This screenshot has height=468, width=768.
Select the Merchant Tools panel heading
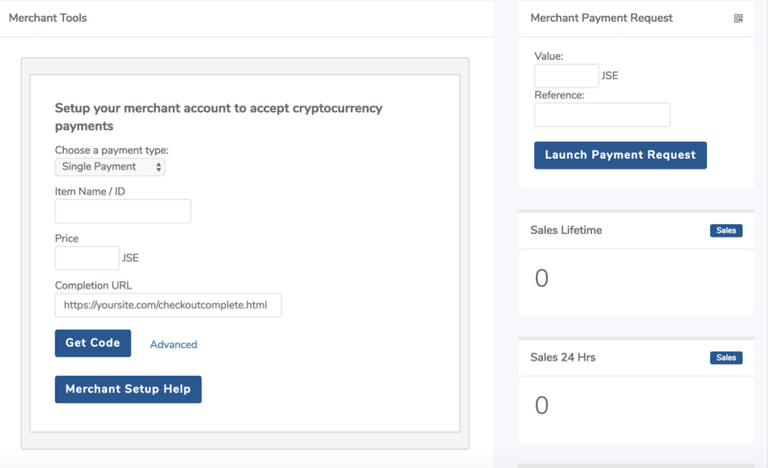coord(48,18)
